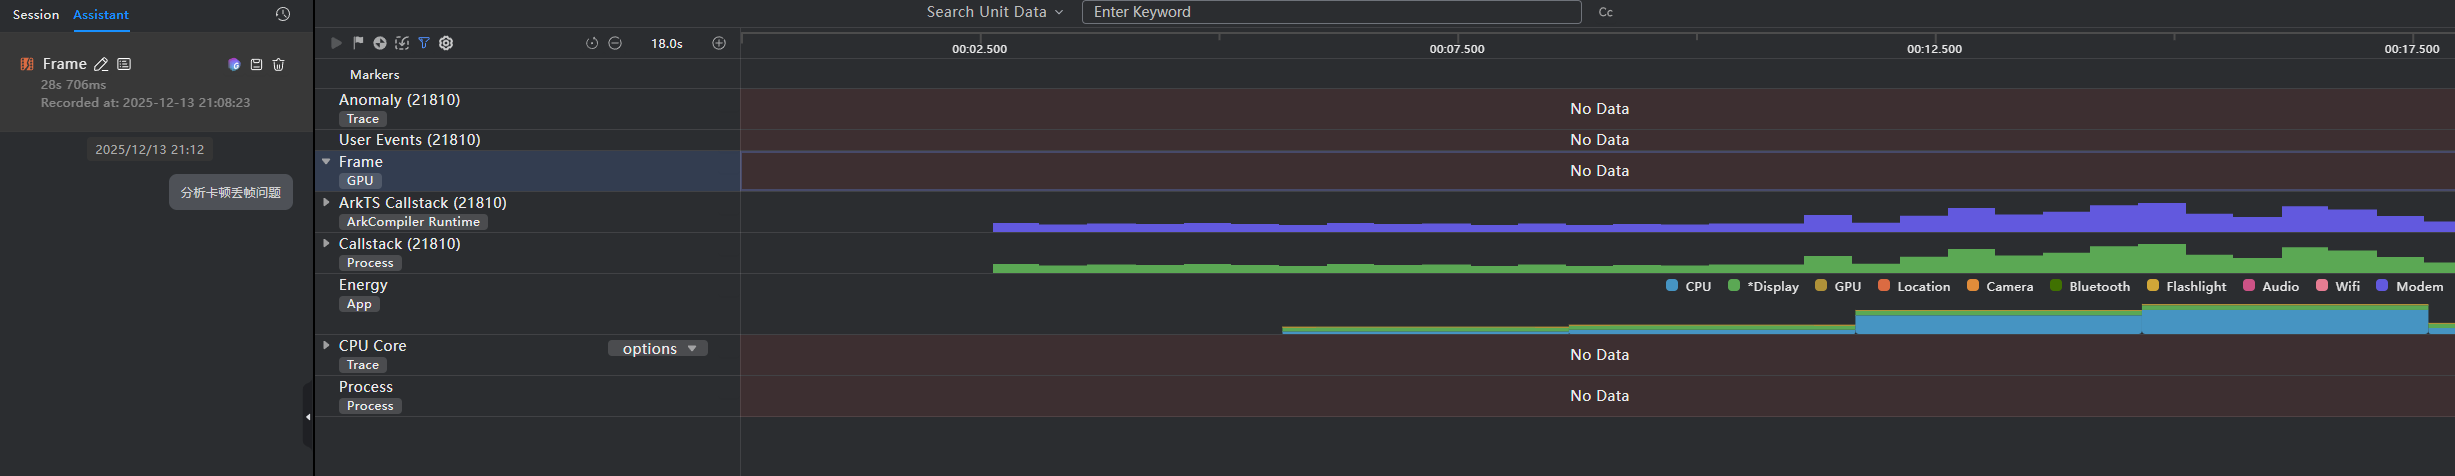This screenshot has height=476, width=2455.
Task: Open the CPU Core options dropdown
Action: [658, 348]
